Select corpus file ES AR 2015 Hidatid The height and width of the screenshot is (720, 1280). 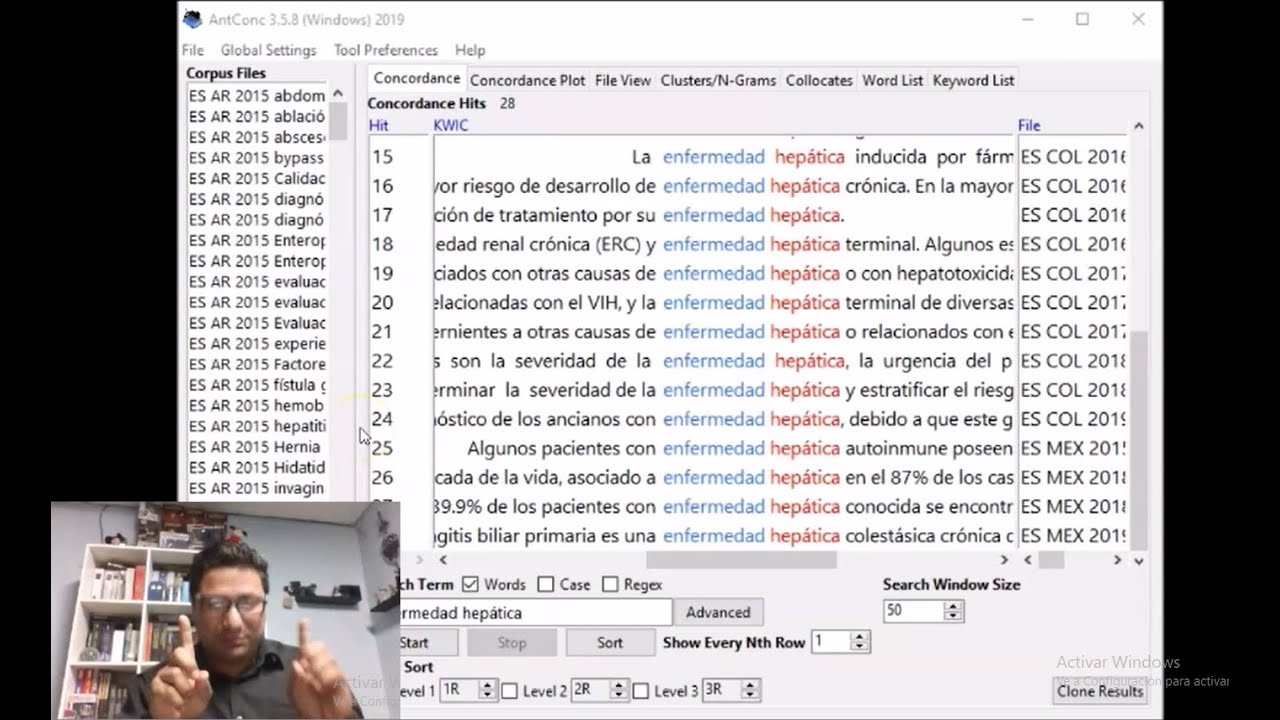click(257, 468)
